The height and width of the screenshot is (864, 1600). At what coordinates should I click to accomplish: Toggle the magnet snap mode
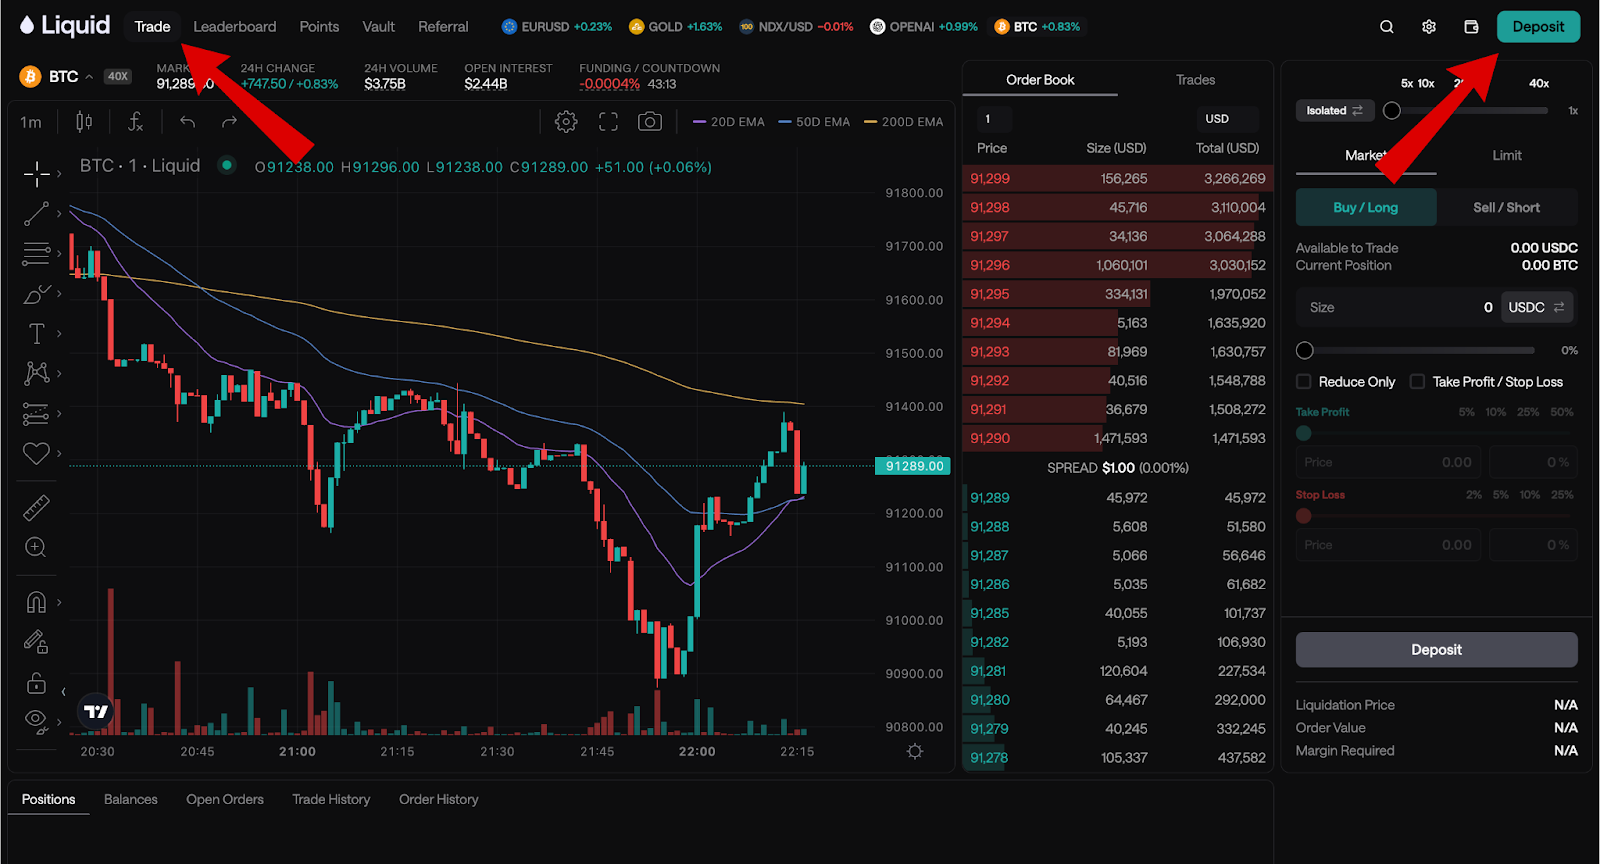(x=36, y=602)
